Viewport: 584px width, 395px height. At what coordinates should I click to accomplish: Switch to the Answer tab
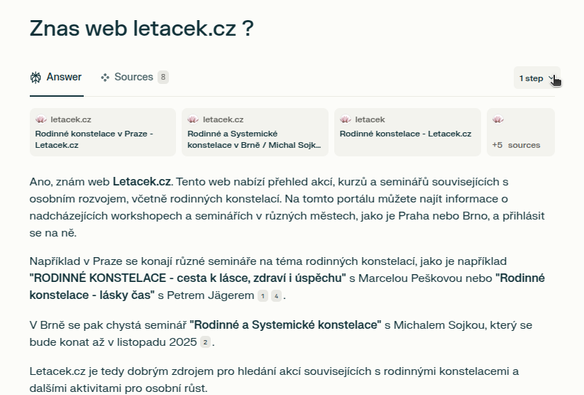tap(56, 77)
